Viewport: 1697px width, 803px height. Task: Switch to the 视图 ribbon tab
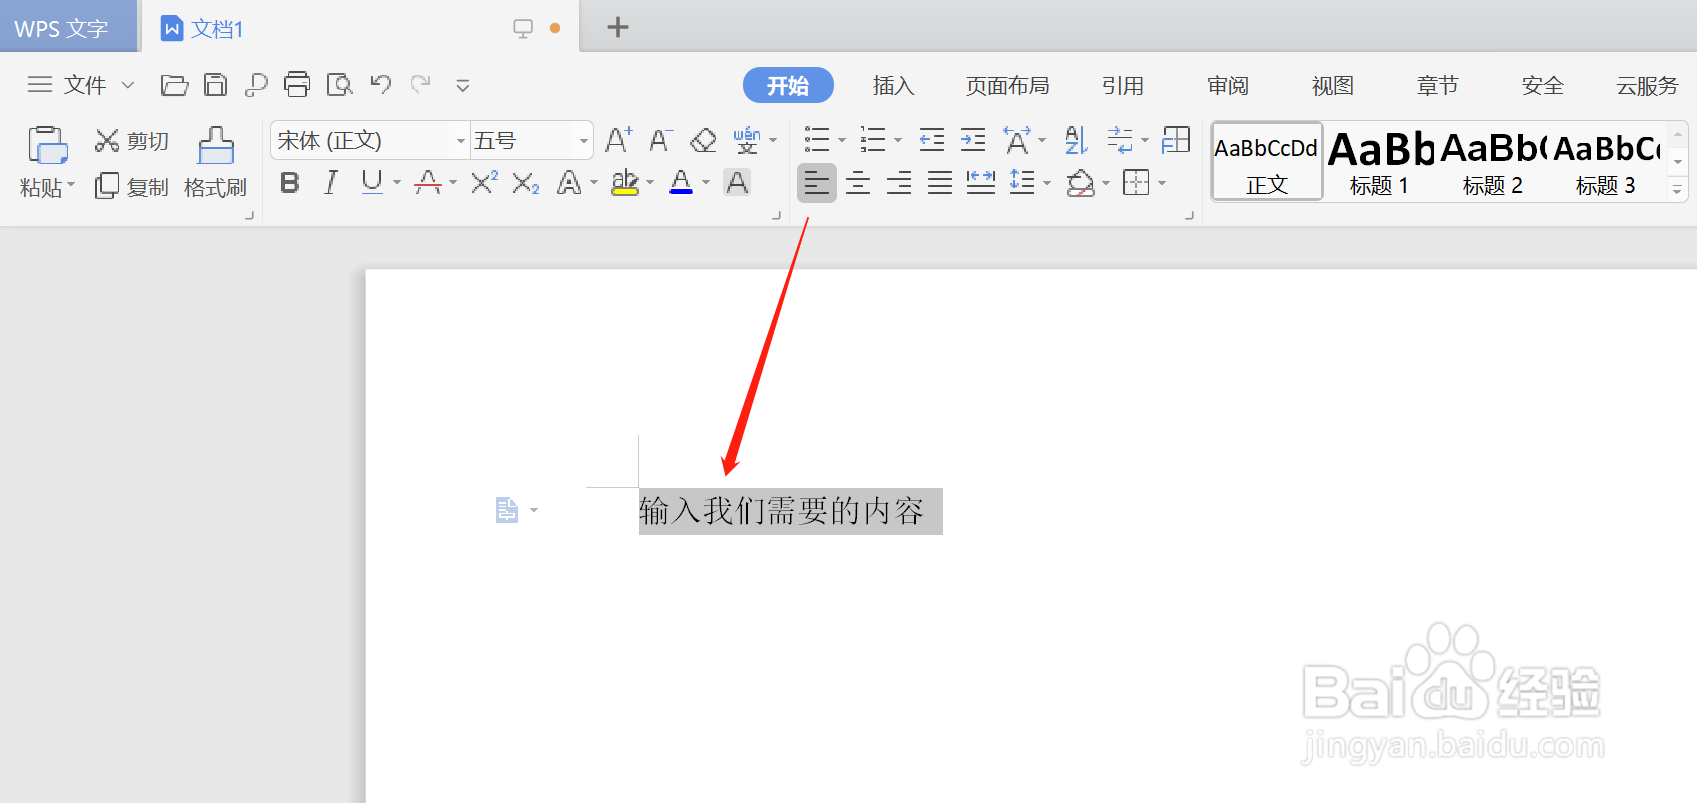point(1332,86)
